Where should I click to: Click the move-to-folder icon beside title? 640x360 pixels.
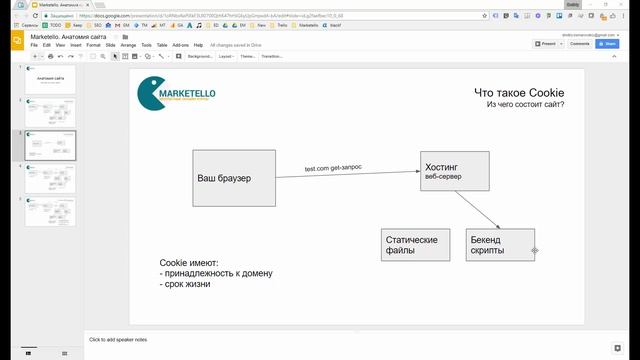tap(125, 37)
